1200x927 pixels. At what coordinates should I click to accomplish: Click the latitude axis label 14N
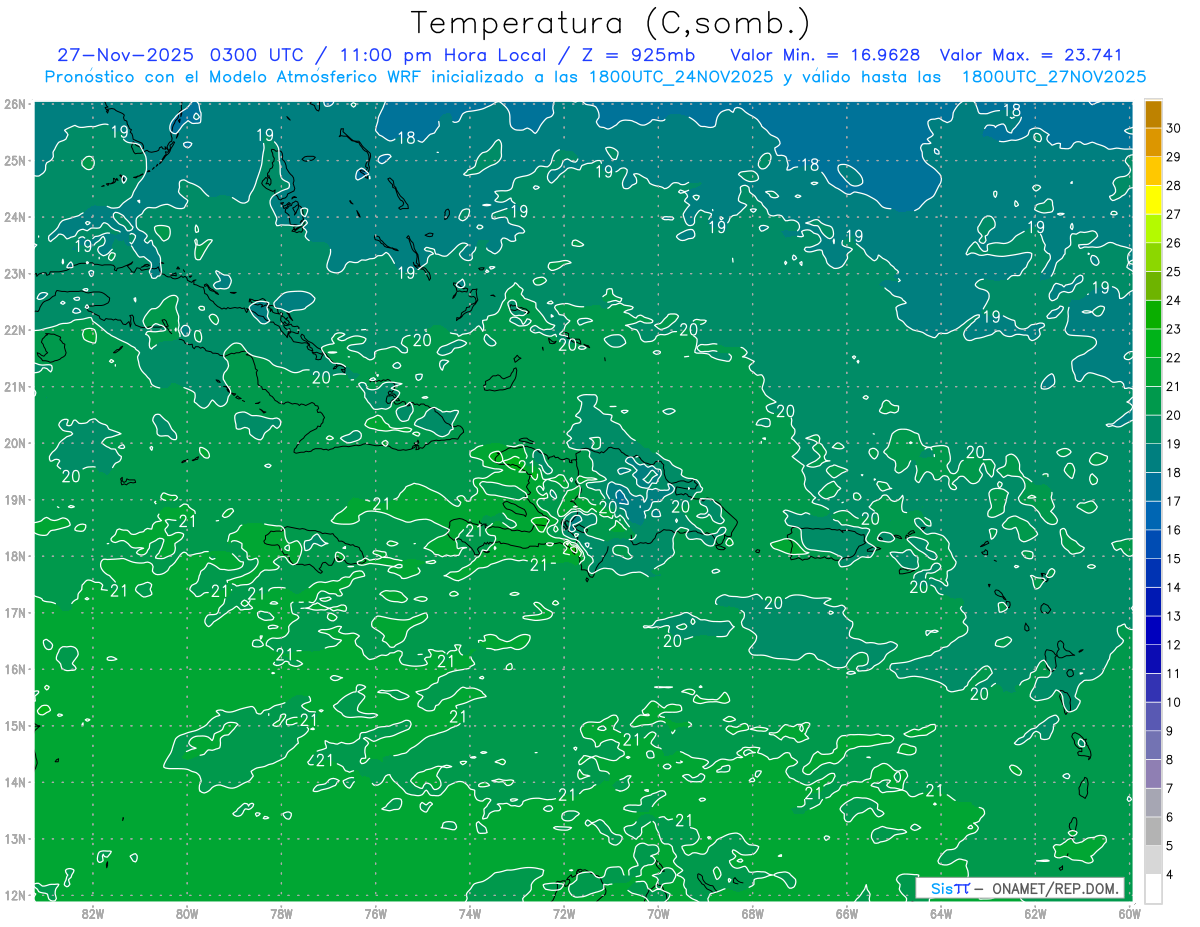[x=15, y=782]
